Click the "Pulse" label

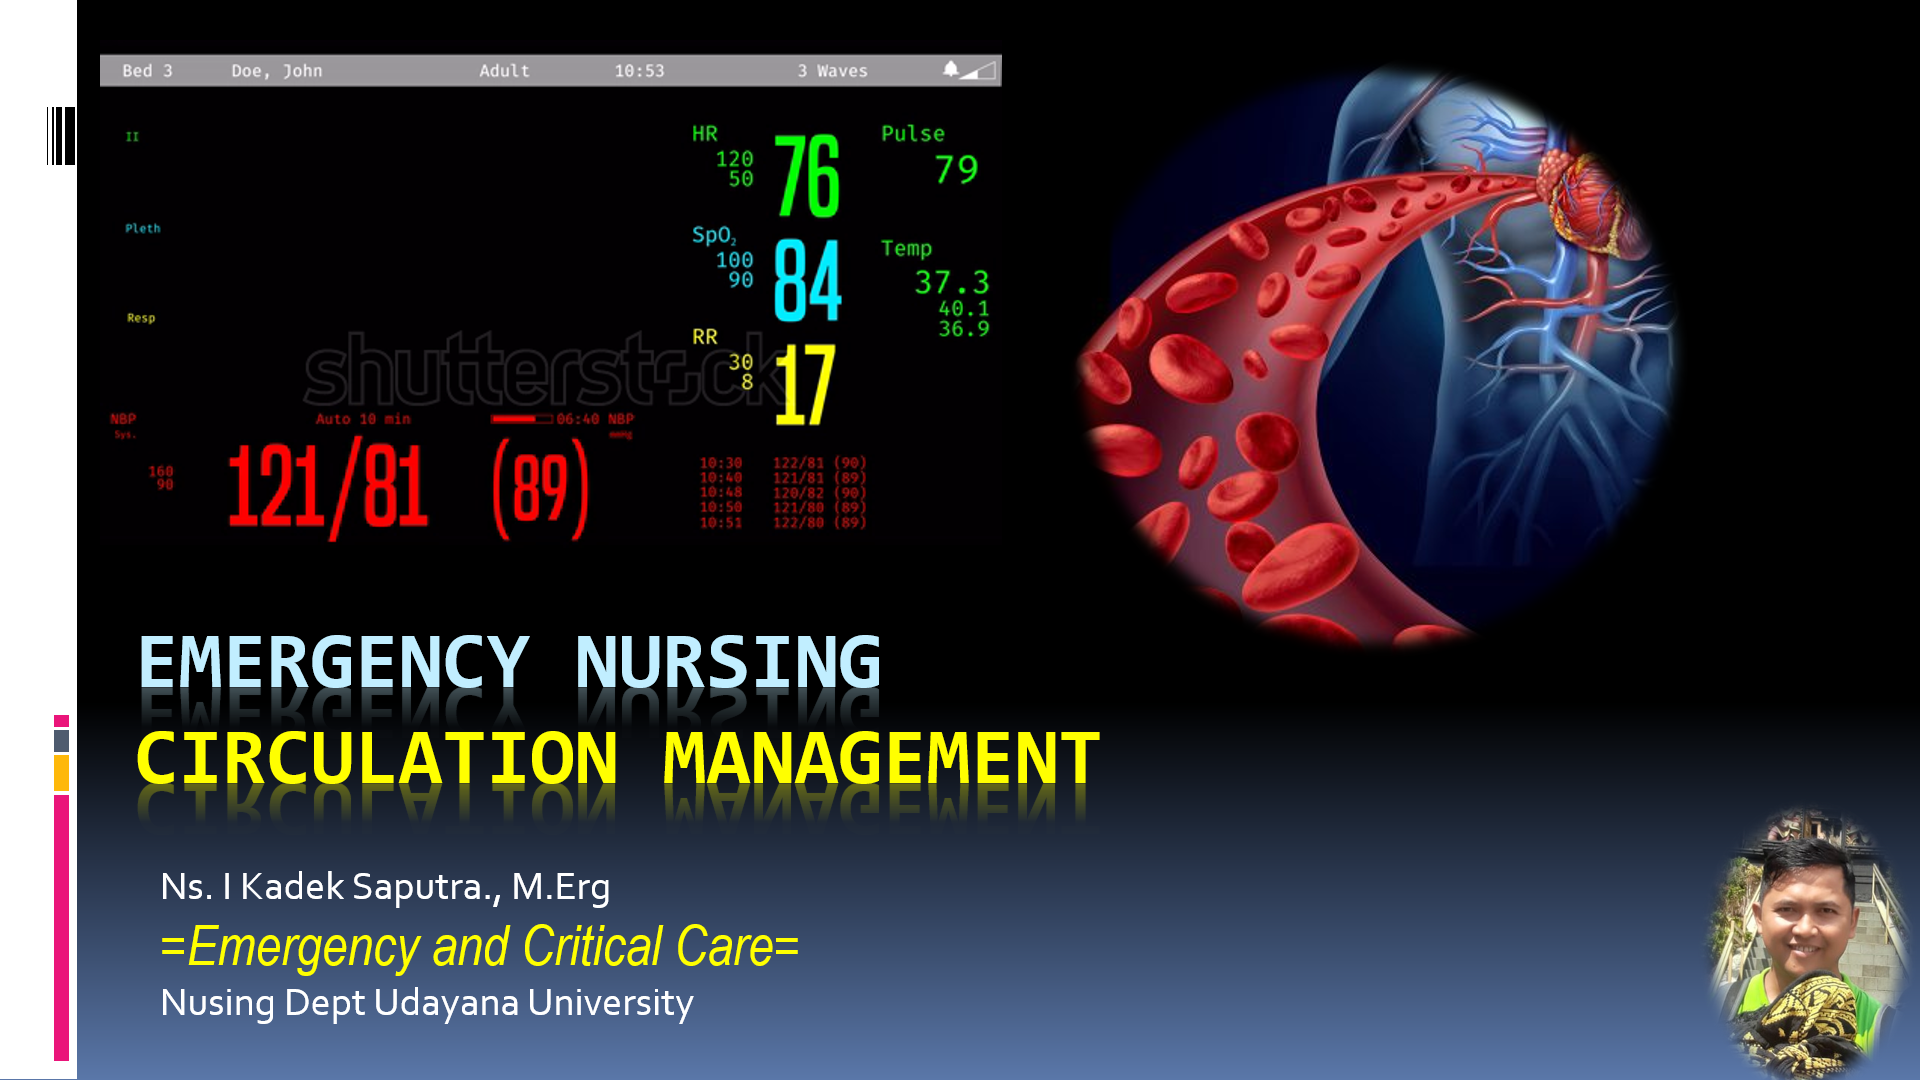coord(913,134)
